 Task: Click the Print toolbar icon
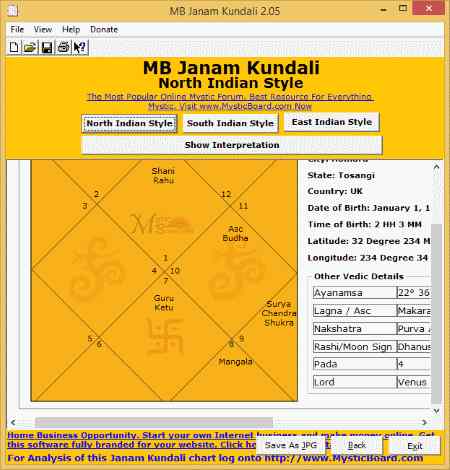[x=63, y=47]
